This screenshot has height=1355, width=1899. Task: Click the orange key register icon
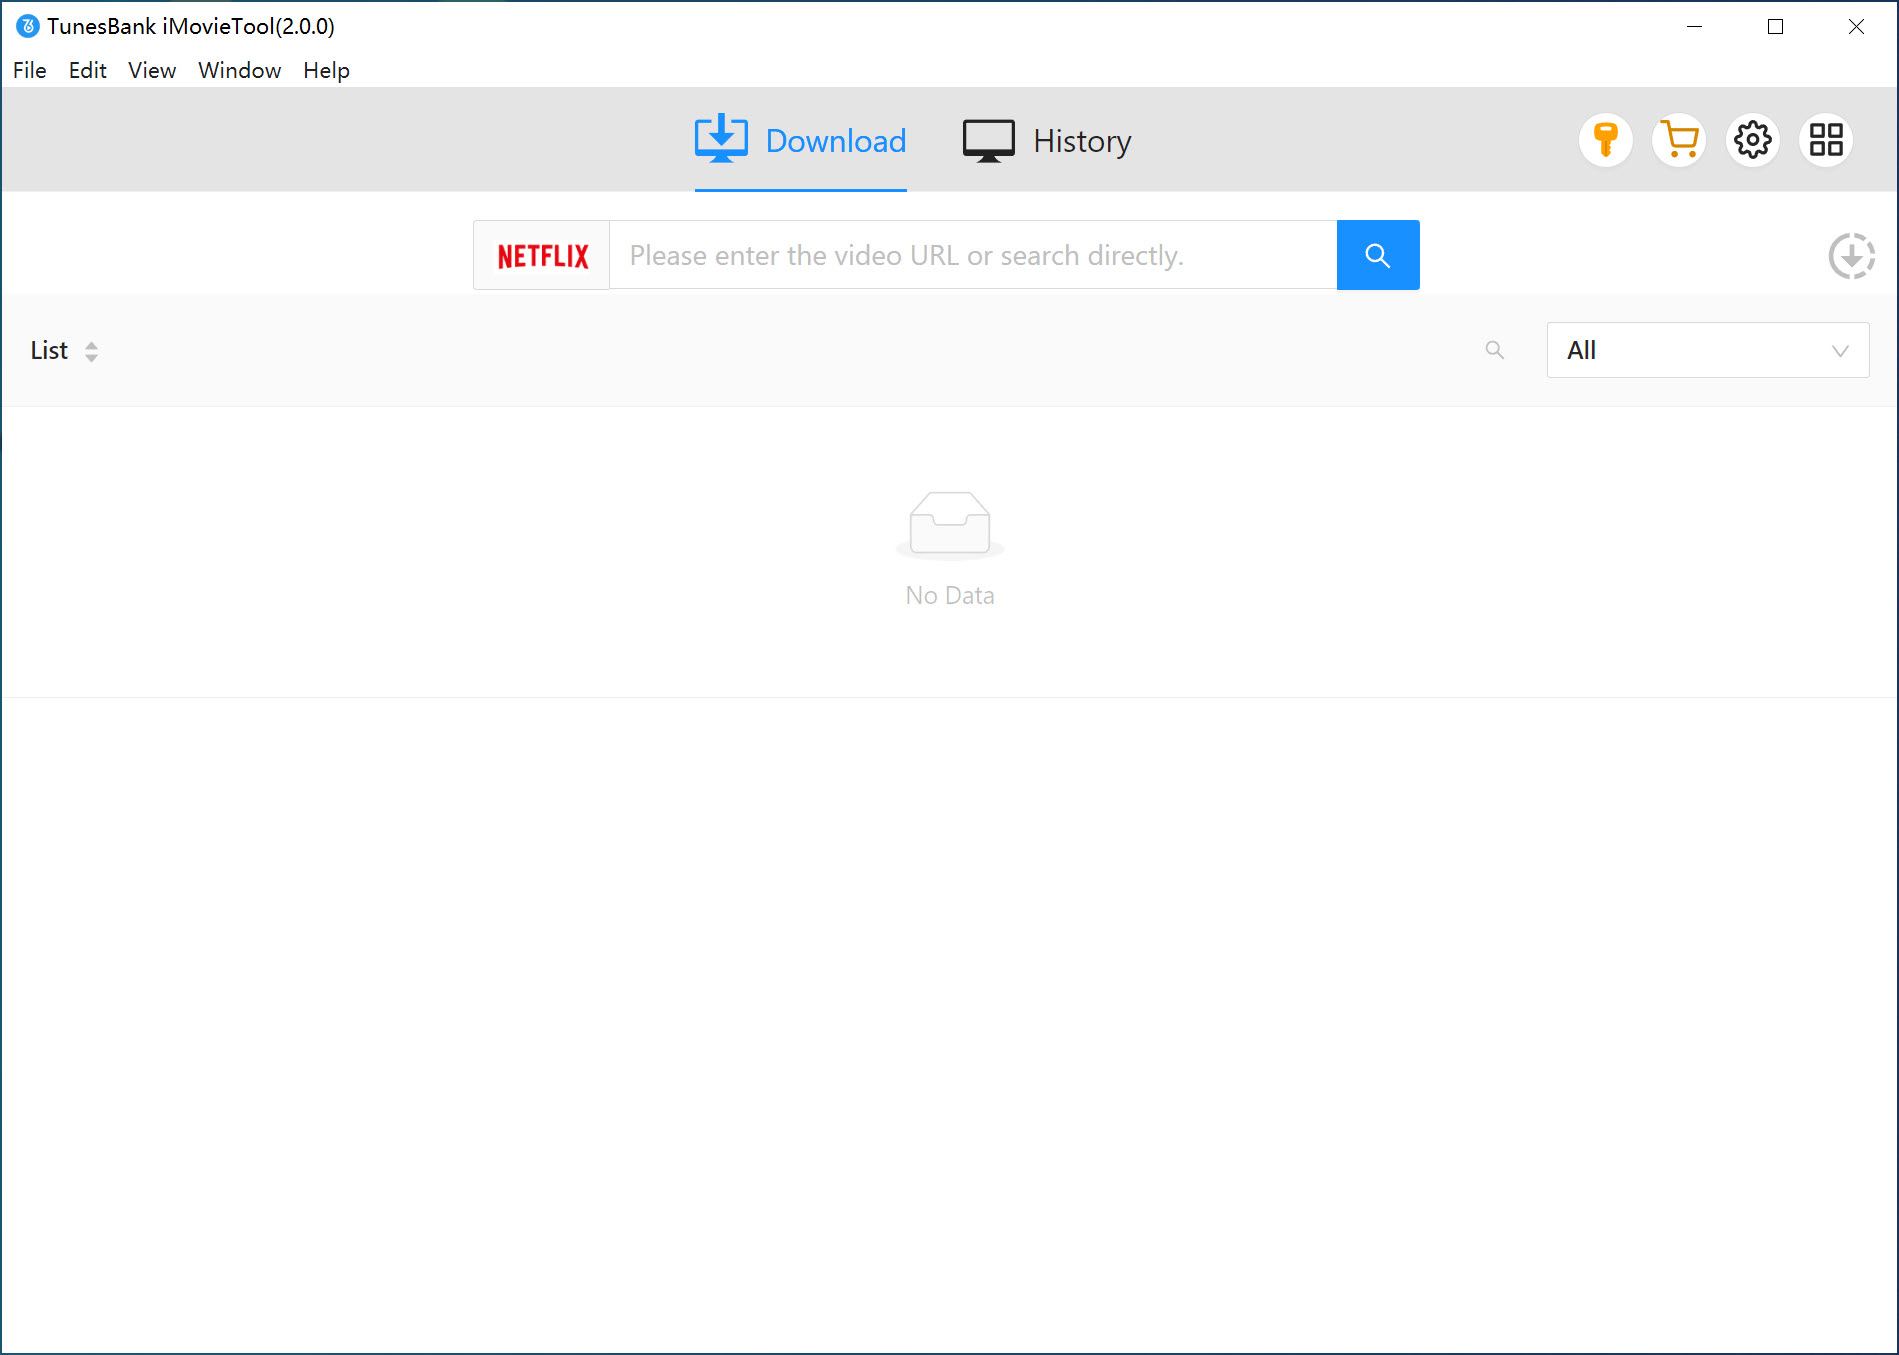tap(1606, 140)
